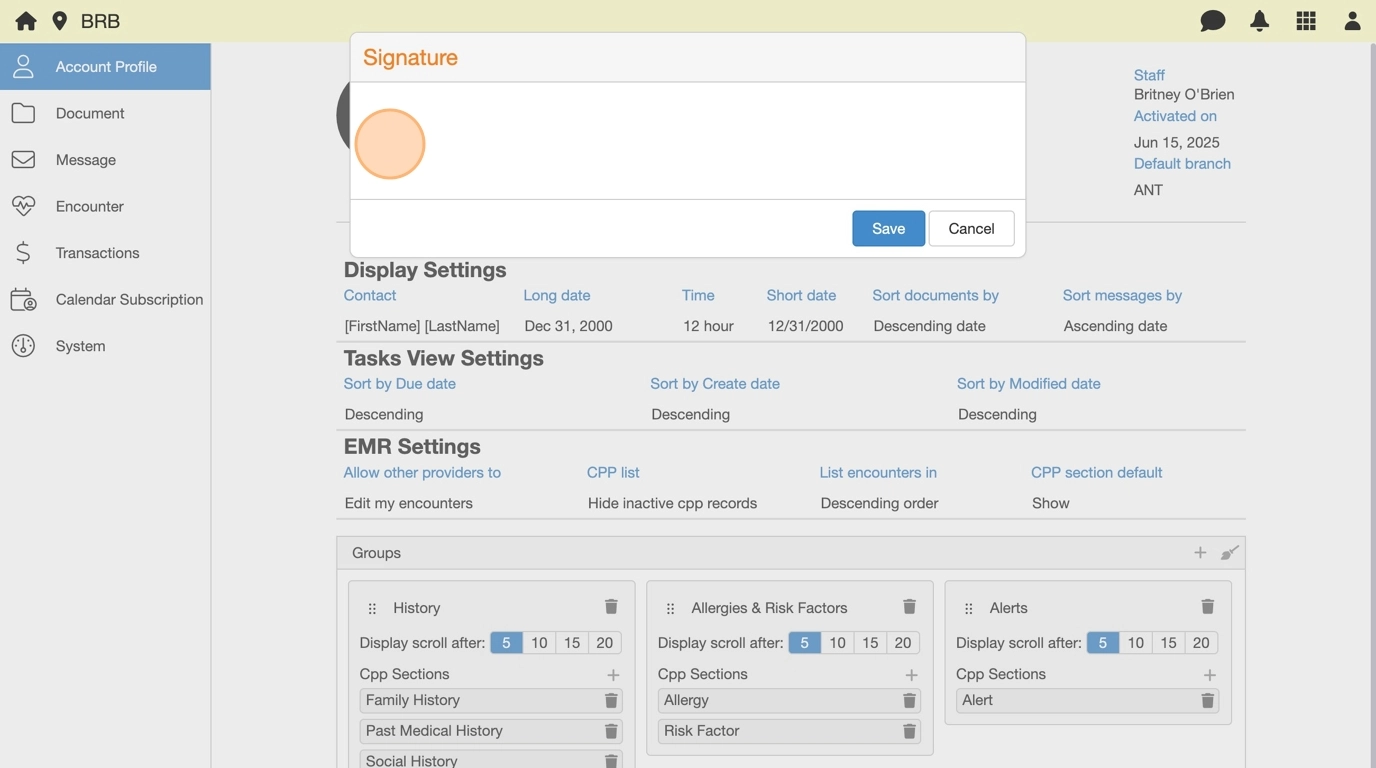Add Cpp Section to History group
This screenshot has height=768, width=1376.
613,675
